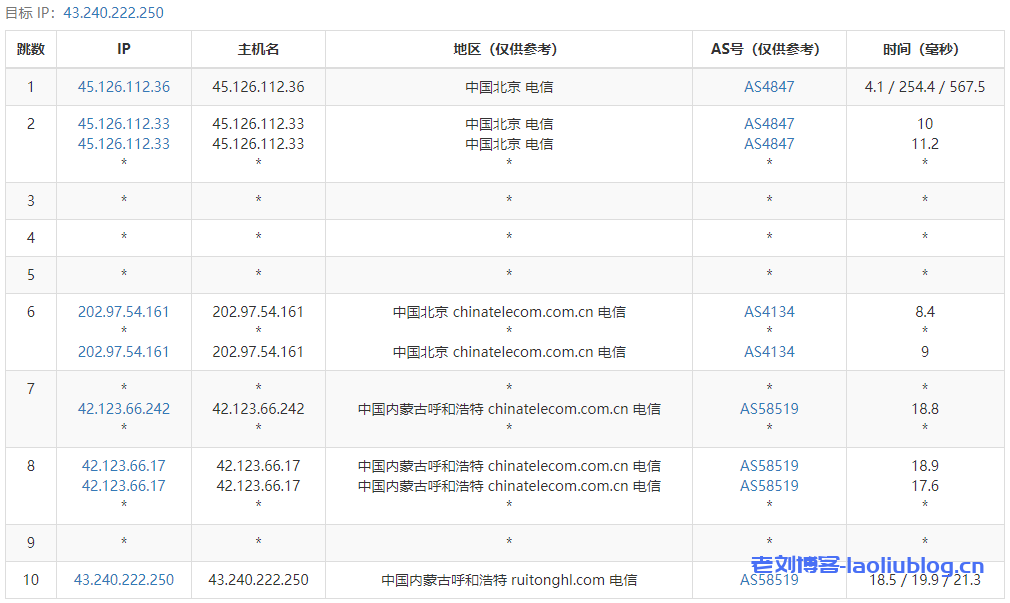Image resolution: width=1010 pixels, height=603 pixels.
Task: Open the lower AS4847 link in hop 2
Action: coord(769,144)
